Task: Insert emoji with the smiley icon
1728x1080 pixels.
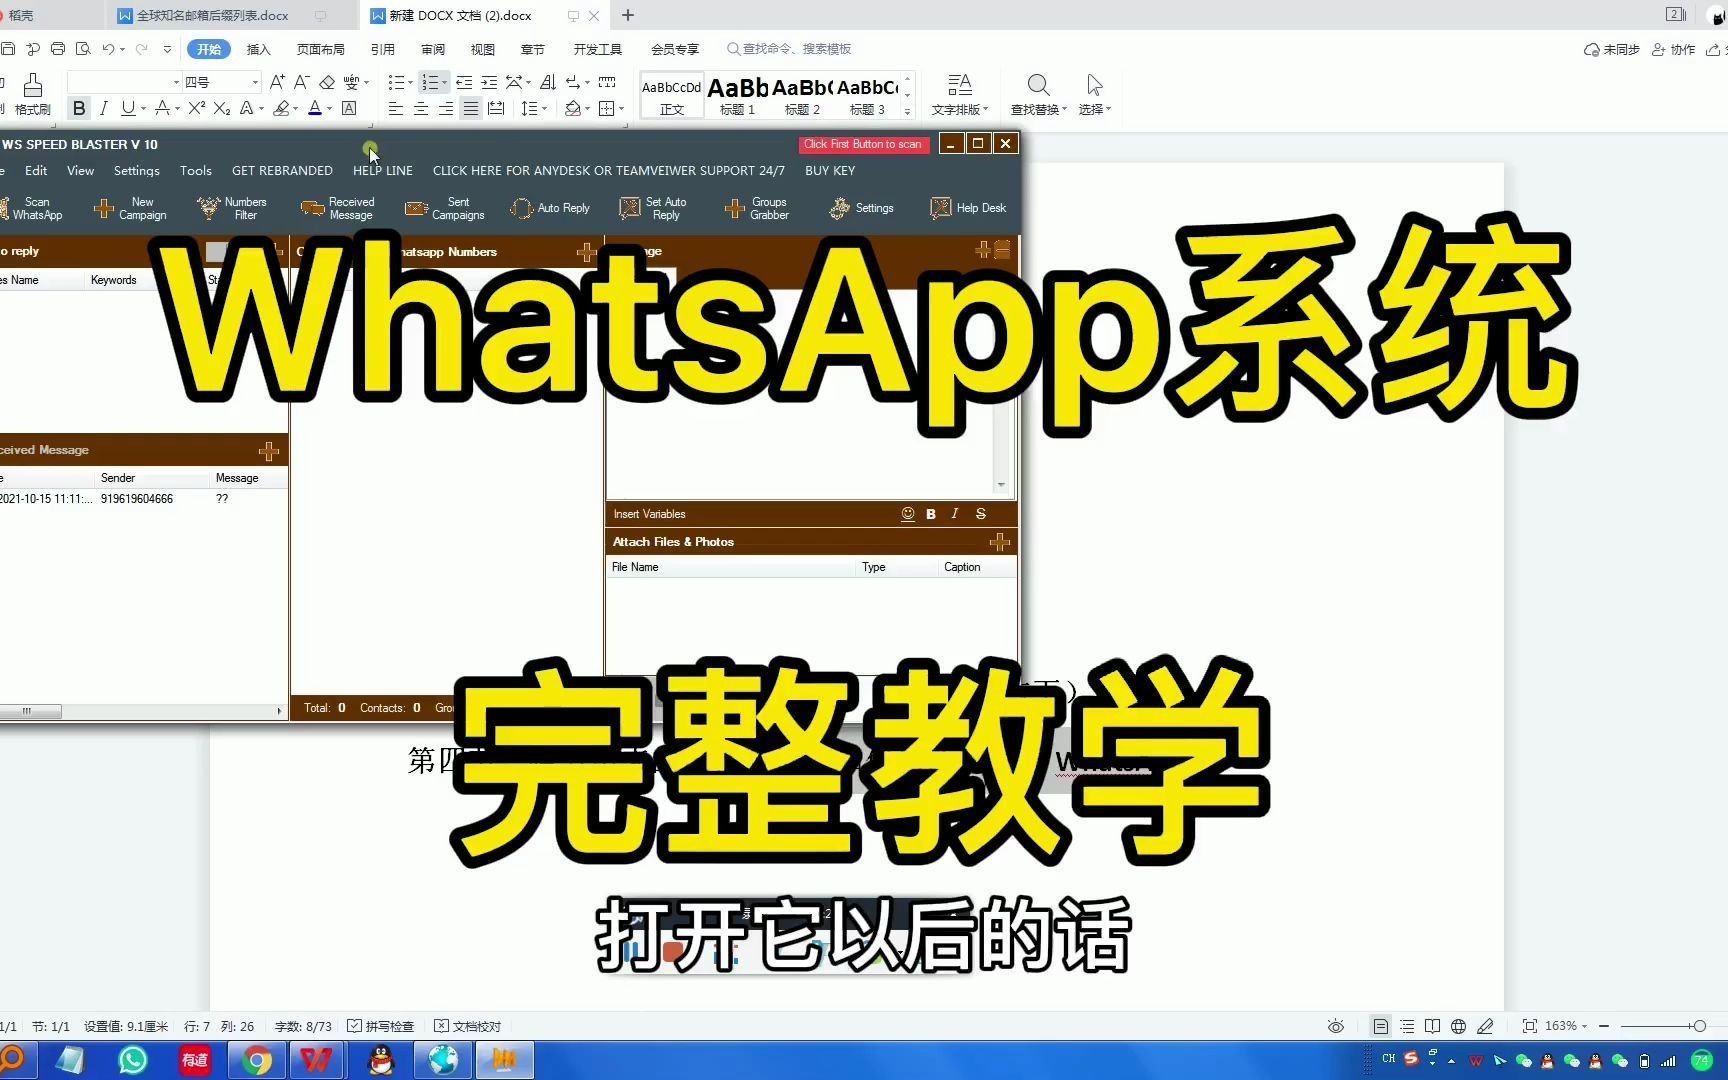Action: pos(908,514)
